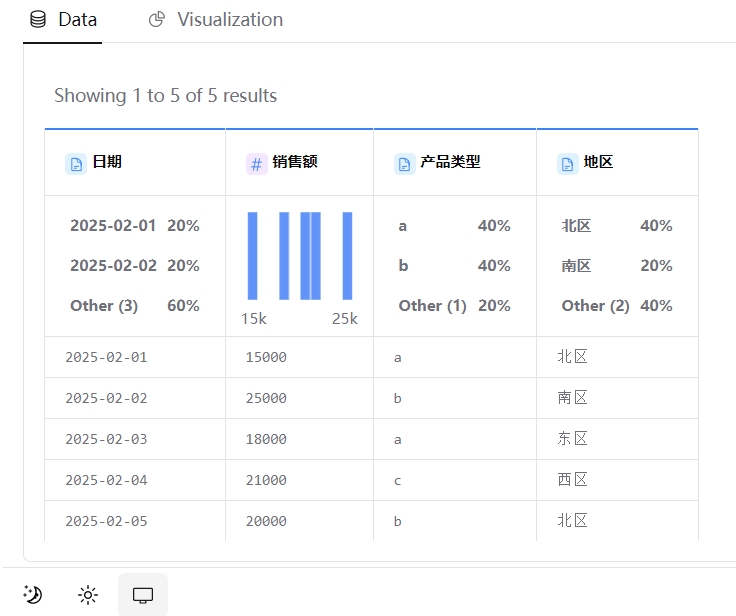Click the rightmost histogram bar near 25k
This screenshot has width=736, height=616.
(x=347, y=256)
